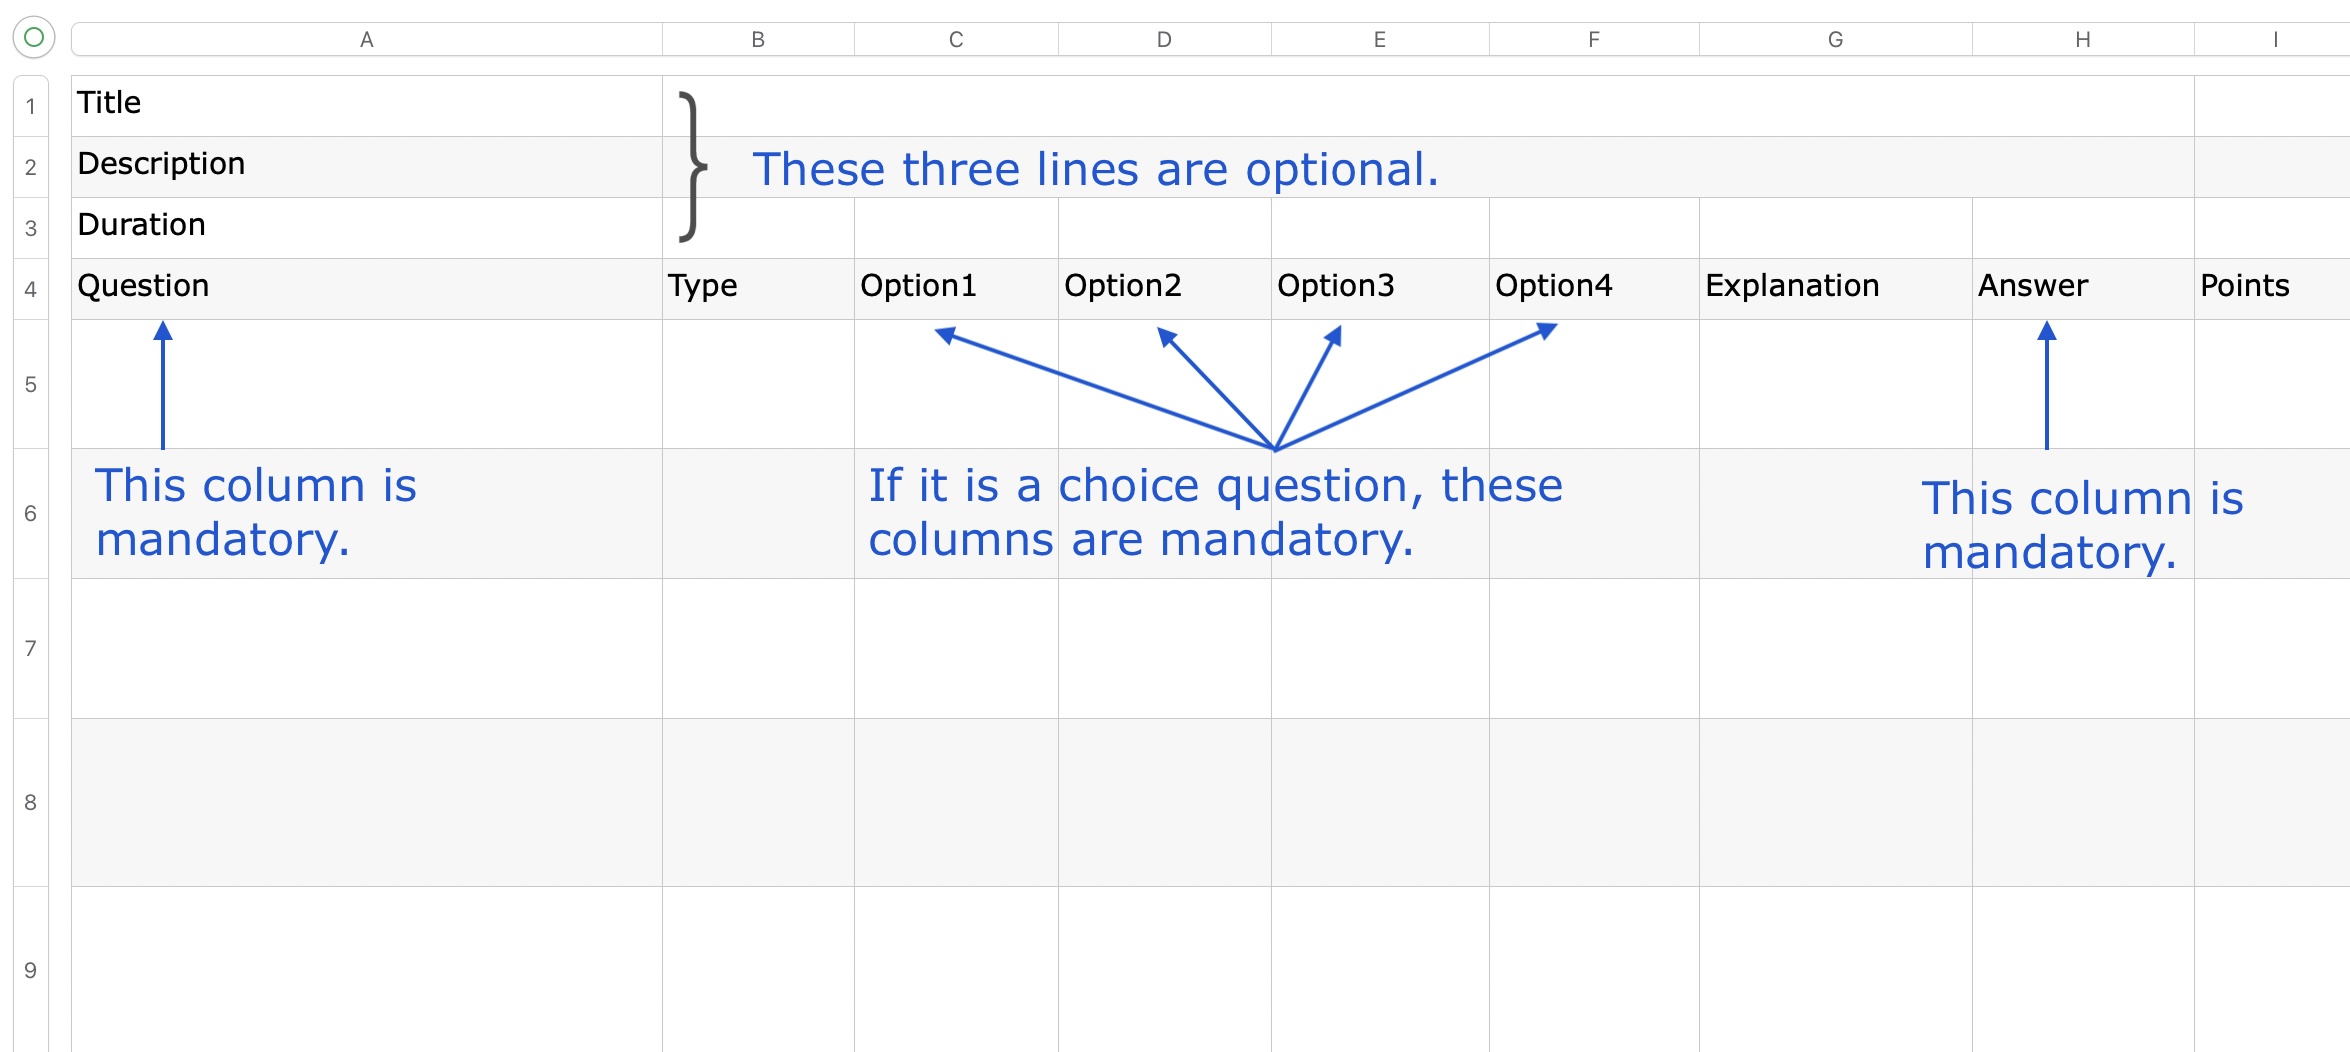Select row 1 header
The width and height of the screenshot is (2350, 1052).
(31, 106)
